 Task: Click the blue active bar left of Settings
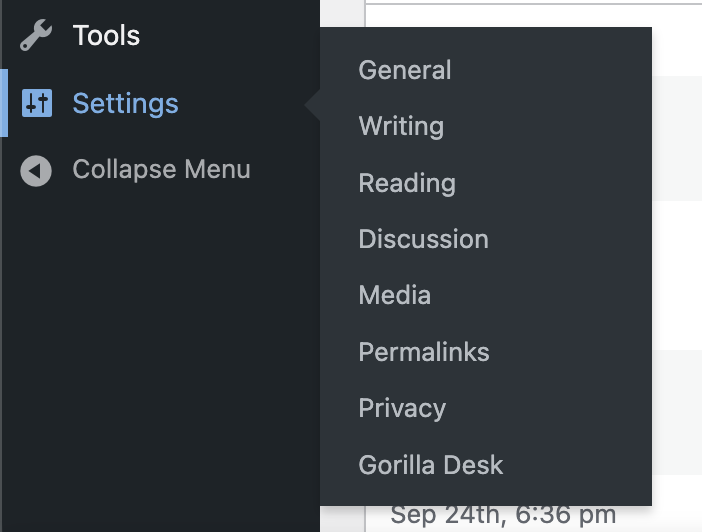[x=4, y=103]
